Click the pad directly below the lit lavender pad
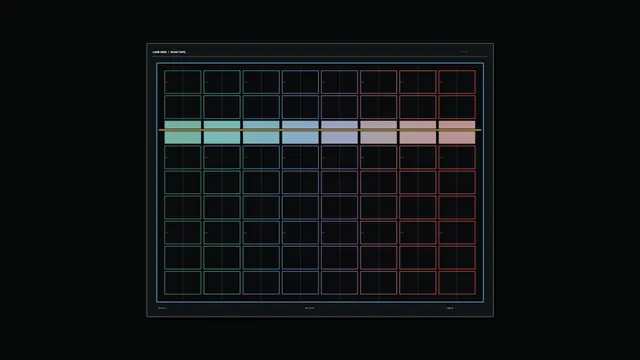The width and height of the screenshot is (640, 360). tap(340, 157)
